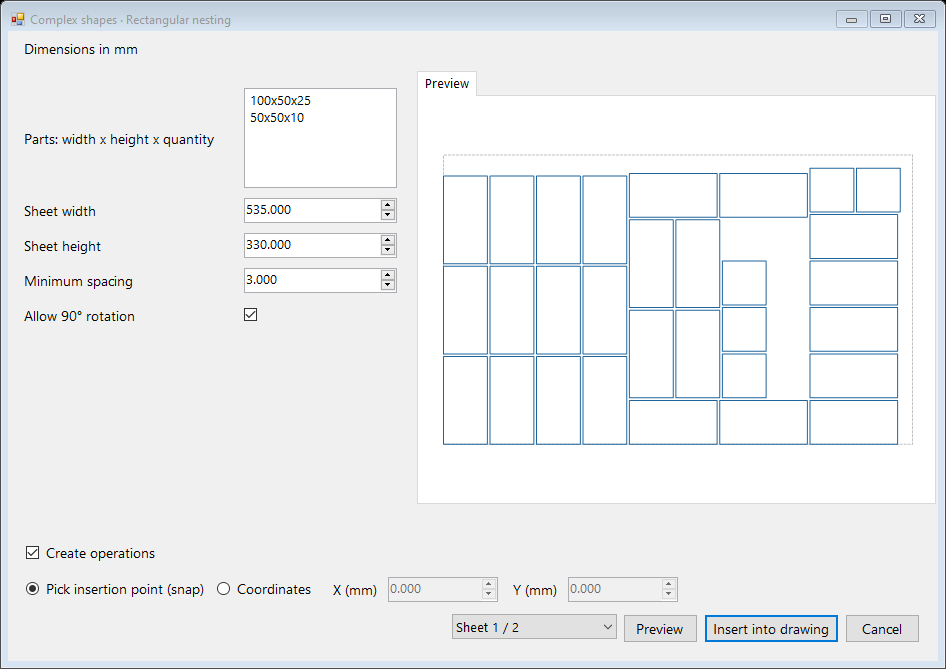Minimize the dialog window
This screenshot has height=669, width=946.
click(851, 19)
